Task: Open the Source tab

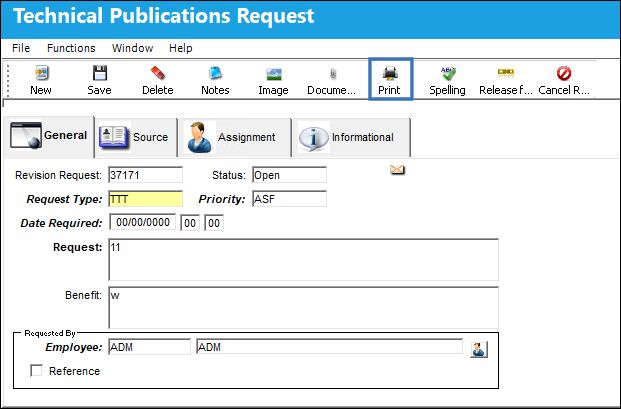Action: 136,137
